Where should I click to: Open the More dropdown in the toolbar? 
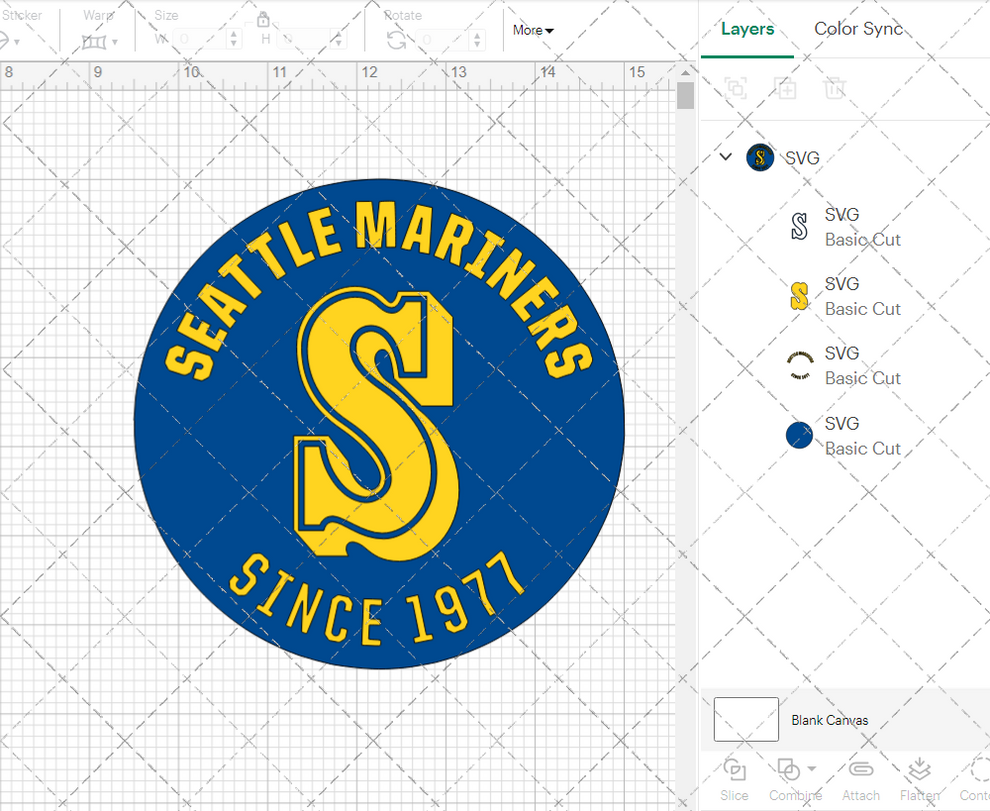(x=532, y=30)
